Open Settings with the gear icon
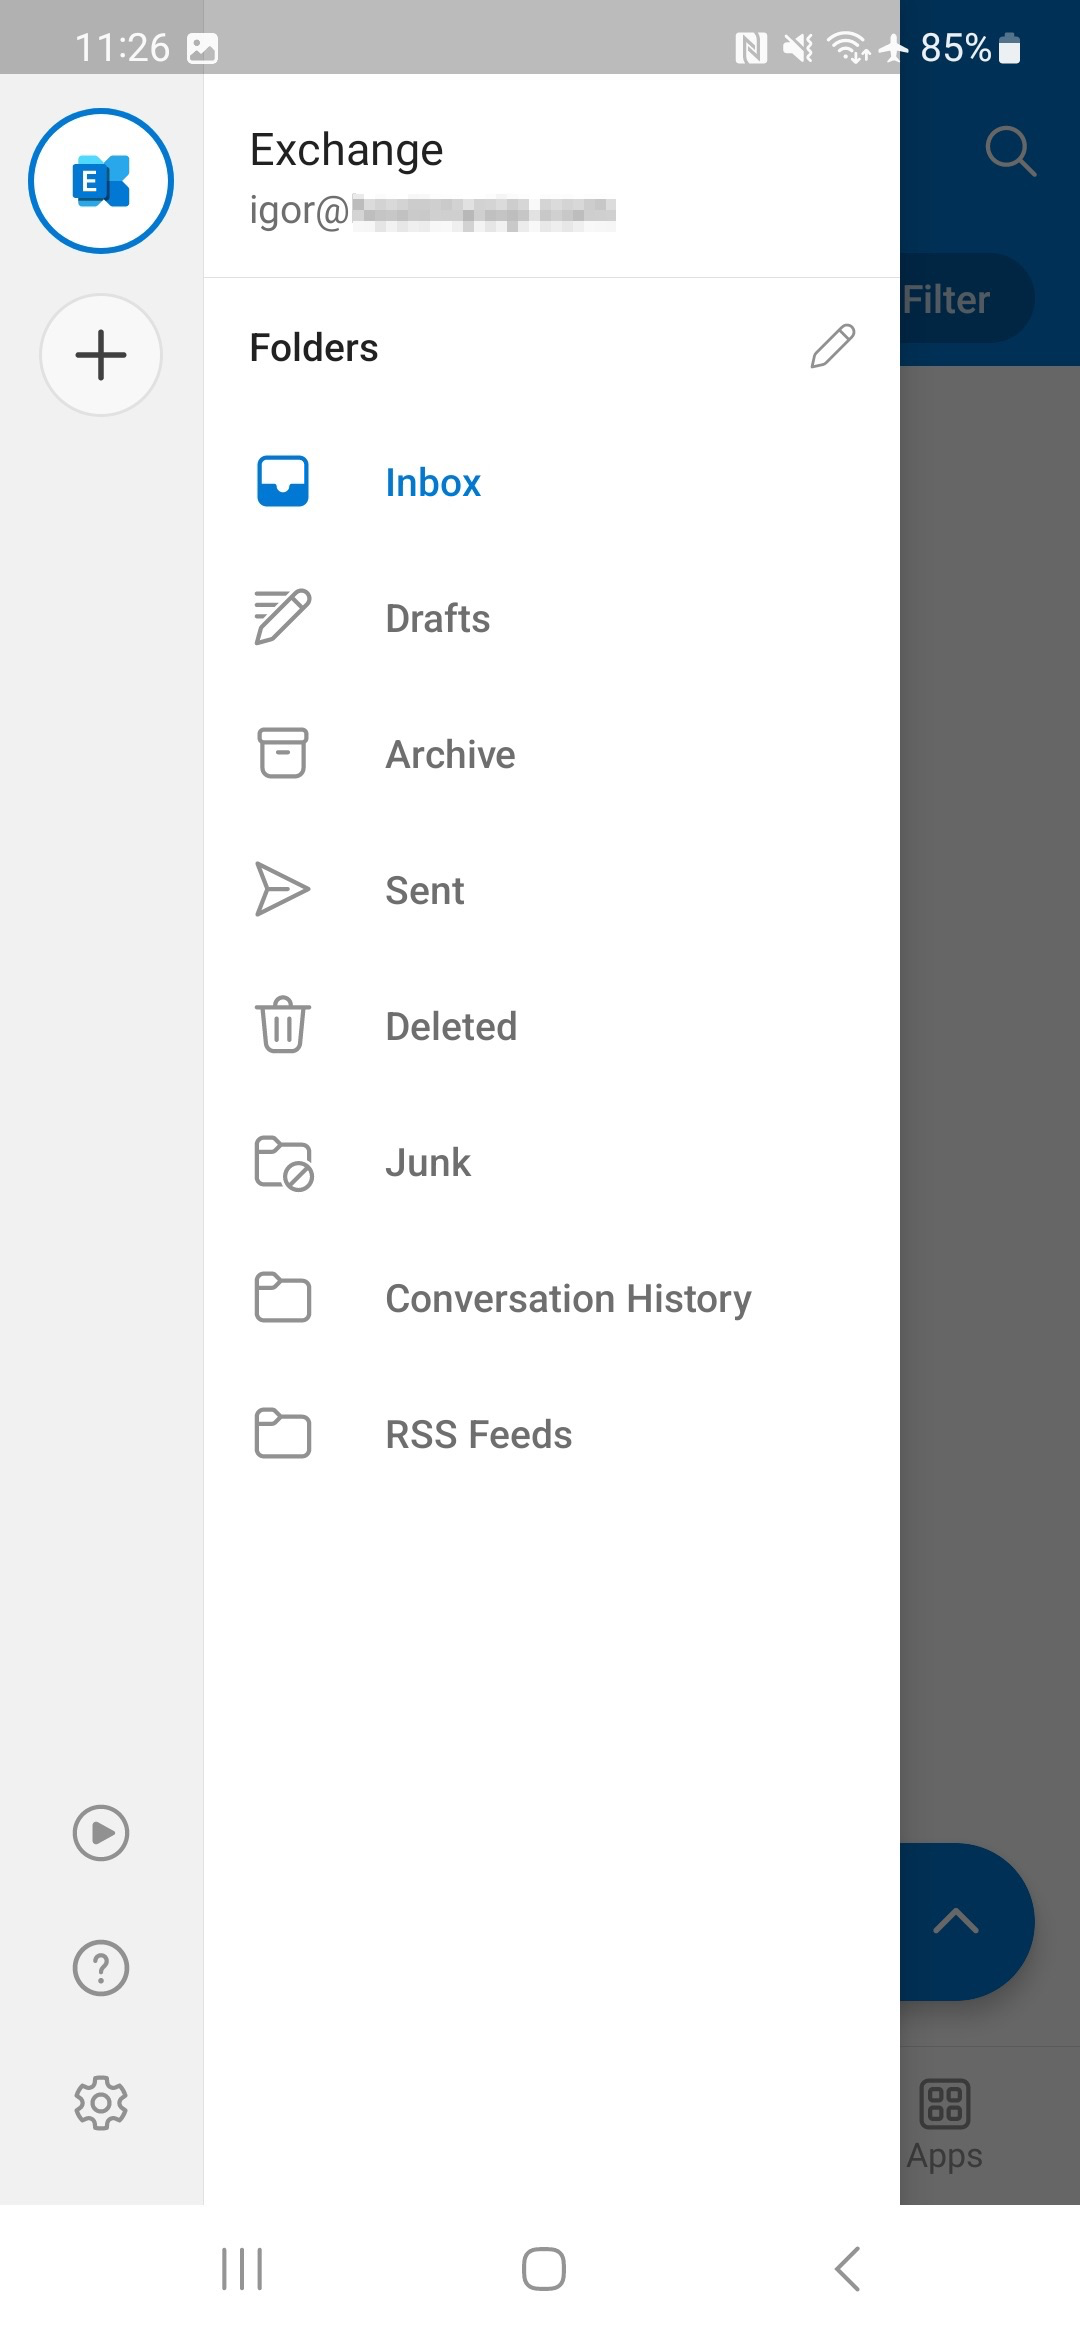 101,2103
